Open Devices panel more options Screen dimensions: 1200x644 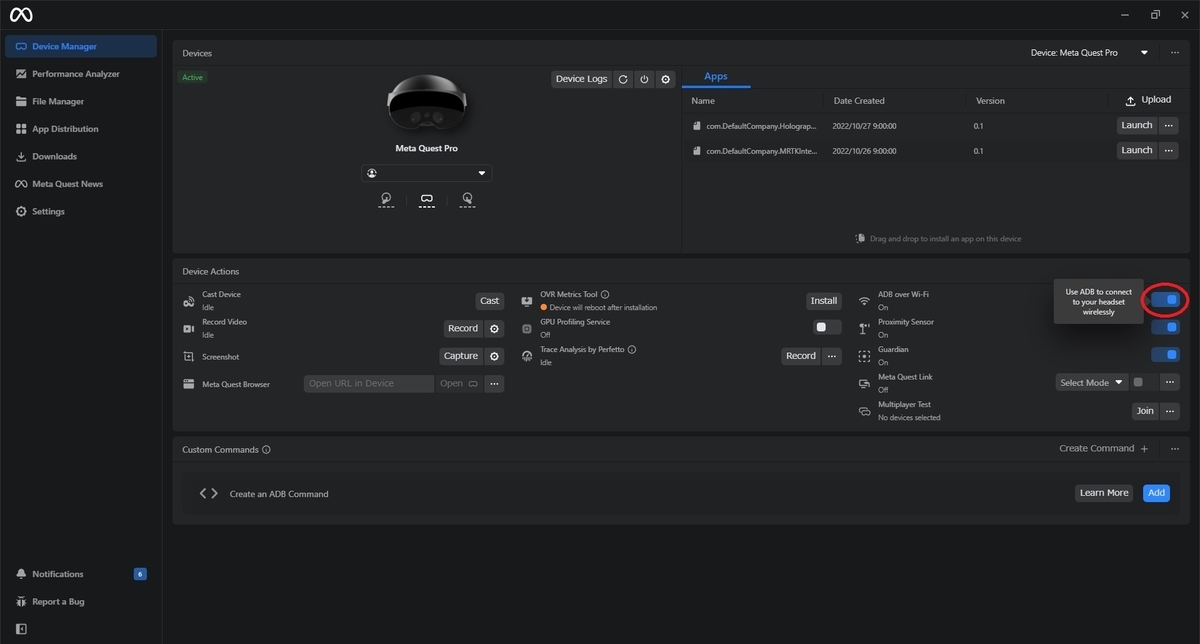(1173, 53)
